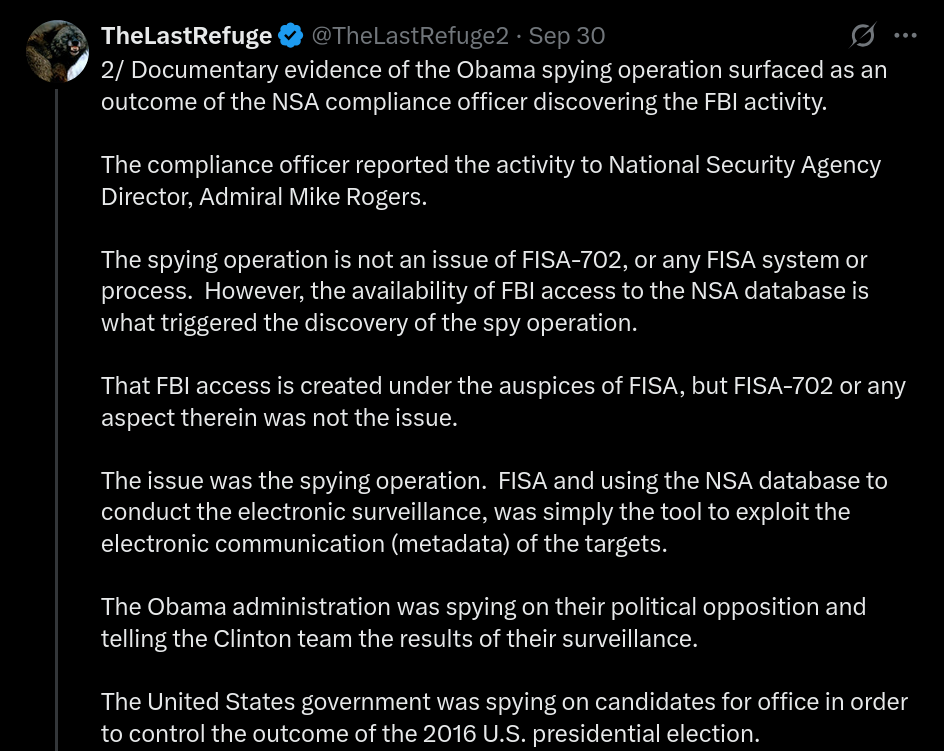Open Grok explain icon on the post

pyautogui.click(x=862, y=36)
